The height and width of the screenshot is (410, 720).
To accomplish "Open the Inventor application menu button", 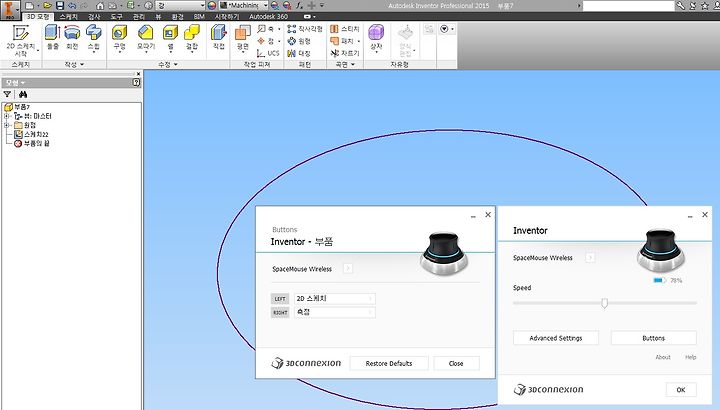I will click(x=10, y=9).
